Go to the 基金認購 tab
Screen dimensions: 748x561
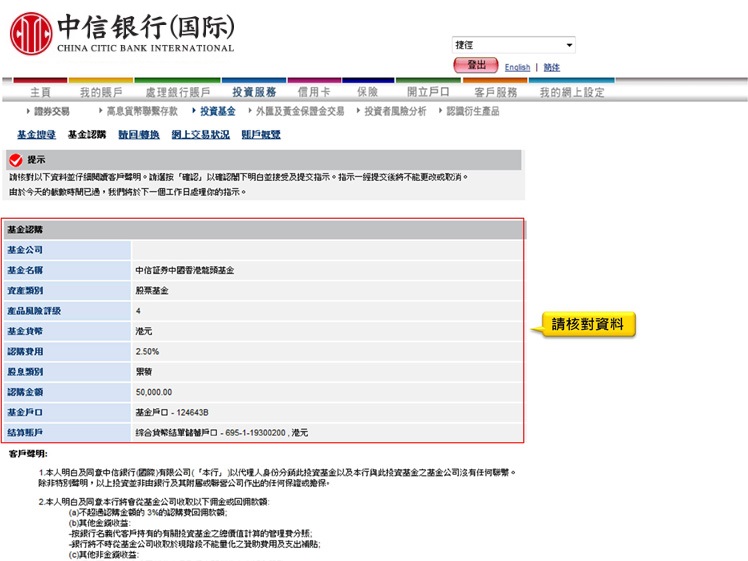tap(87, 135)
